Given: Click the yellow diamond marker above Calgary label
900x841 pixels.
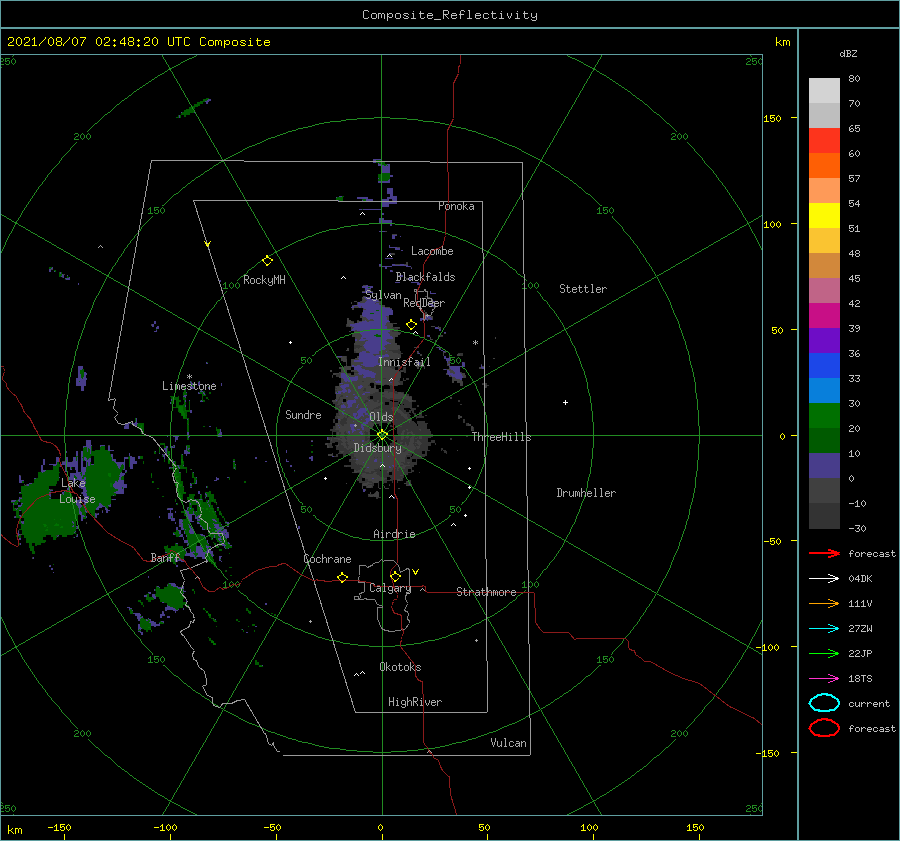Looking at the screenshot, I should 395,576.
